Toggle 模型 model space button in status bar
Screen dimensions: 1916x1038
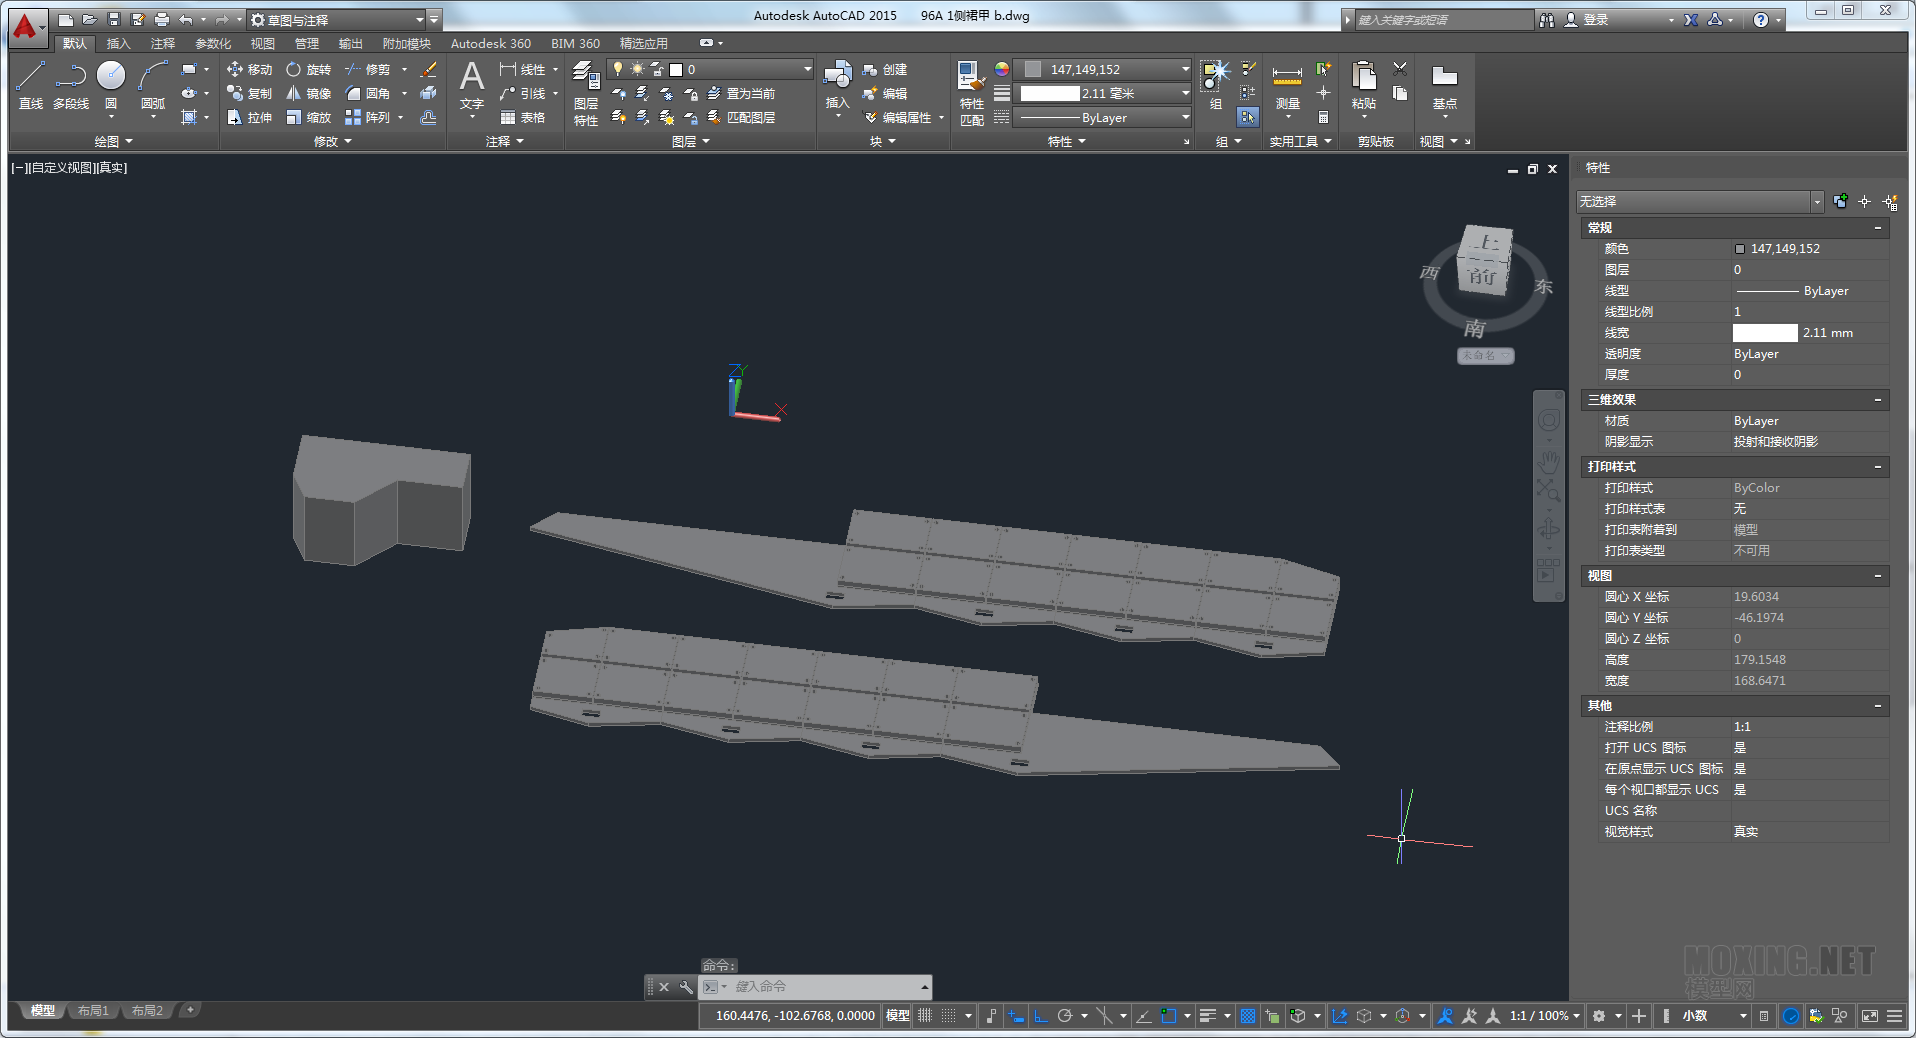pyautogui.click(x=897, y=1016)
